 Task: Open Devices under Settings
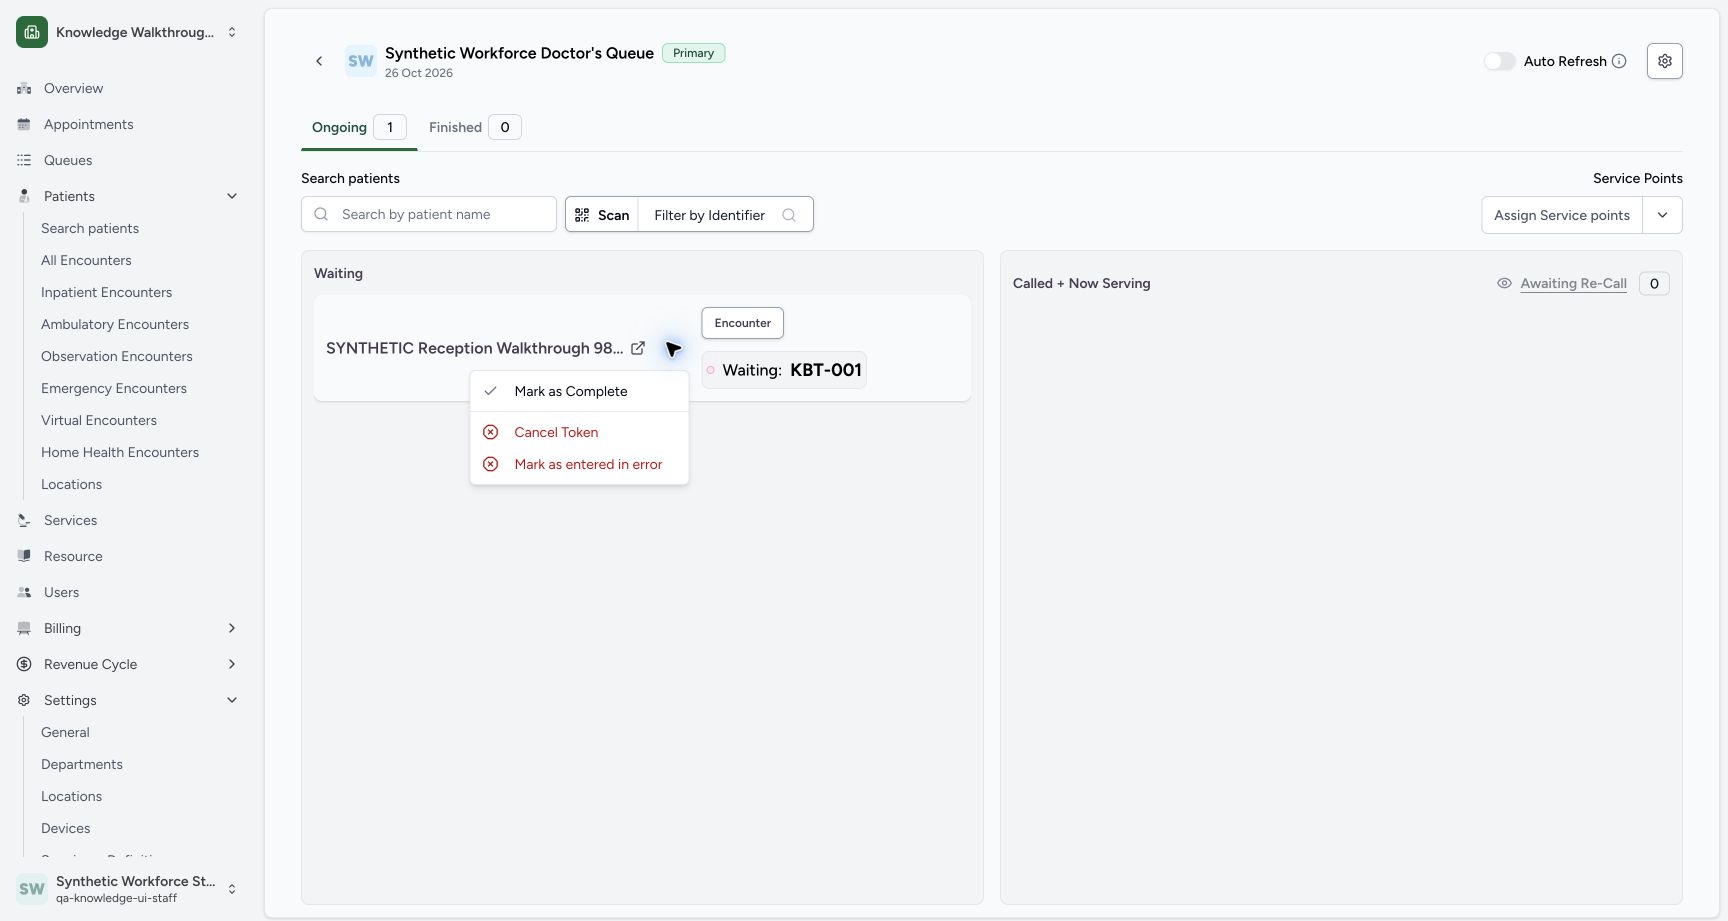tap(66, 828)
